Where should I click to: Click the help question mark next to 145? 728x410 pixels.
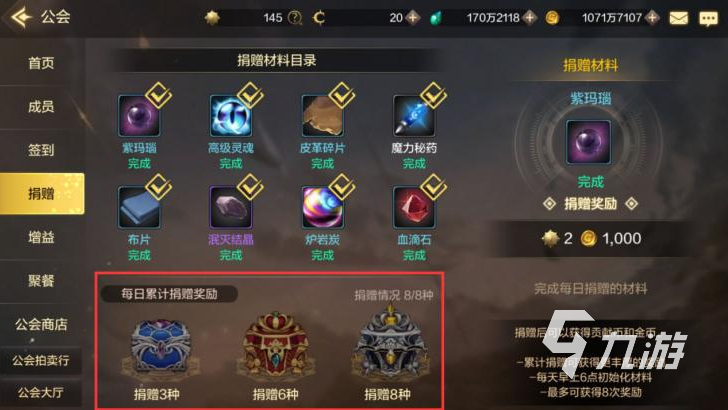point(294,18)
